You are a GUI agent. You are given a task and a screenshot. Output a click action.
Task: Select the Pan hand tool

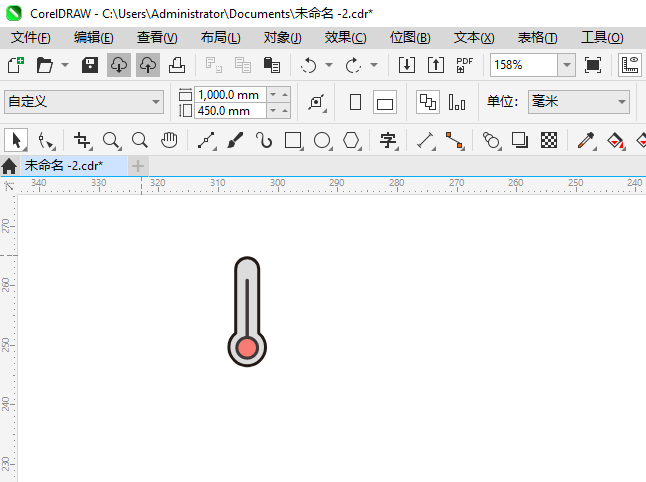169,140
